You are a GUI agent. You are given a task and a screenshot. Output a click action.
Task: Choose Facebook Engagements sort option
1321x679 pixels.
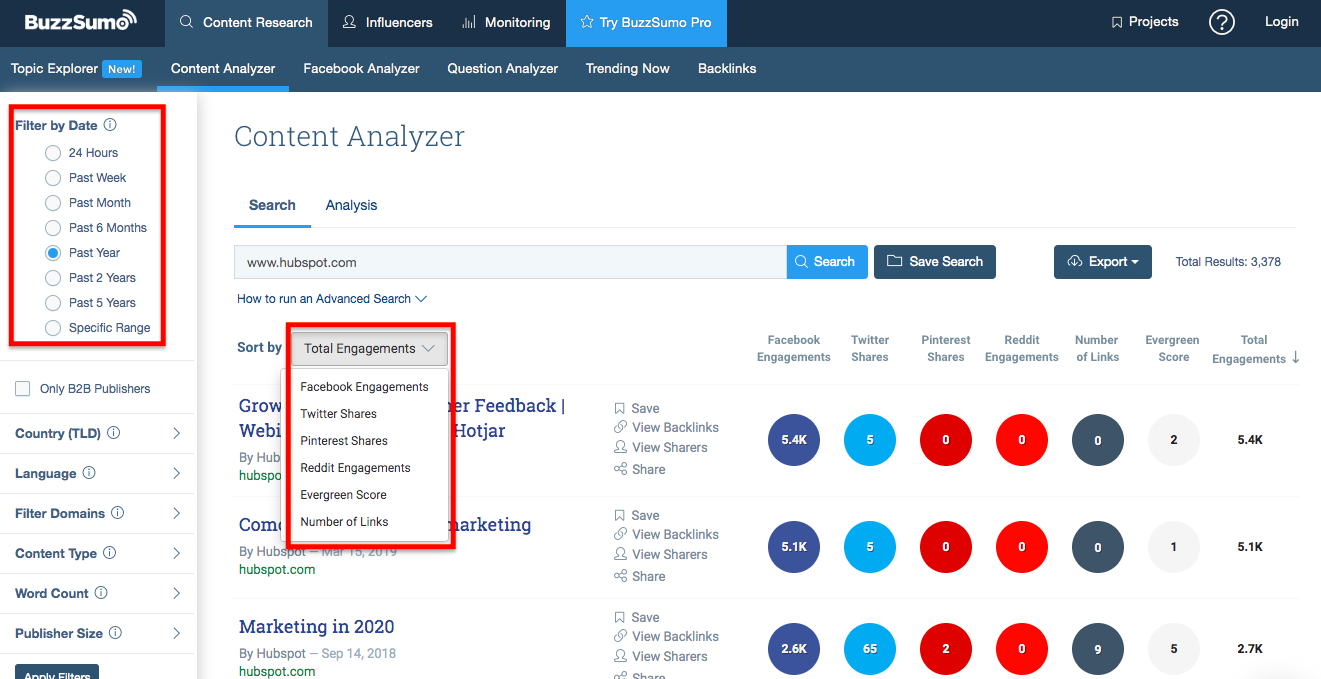[x=364, y=387]
